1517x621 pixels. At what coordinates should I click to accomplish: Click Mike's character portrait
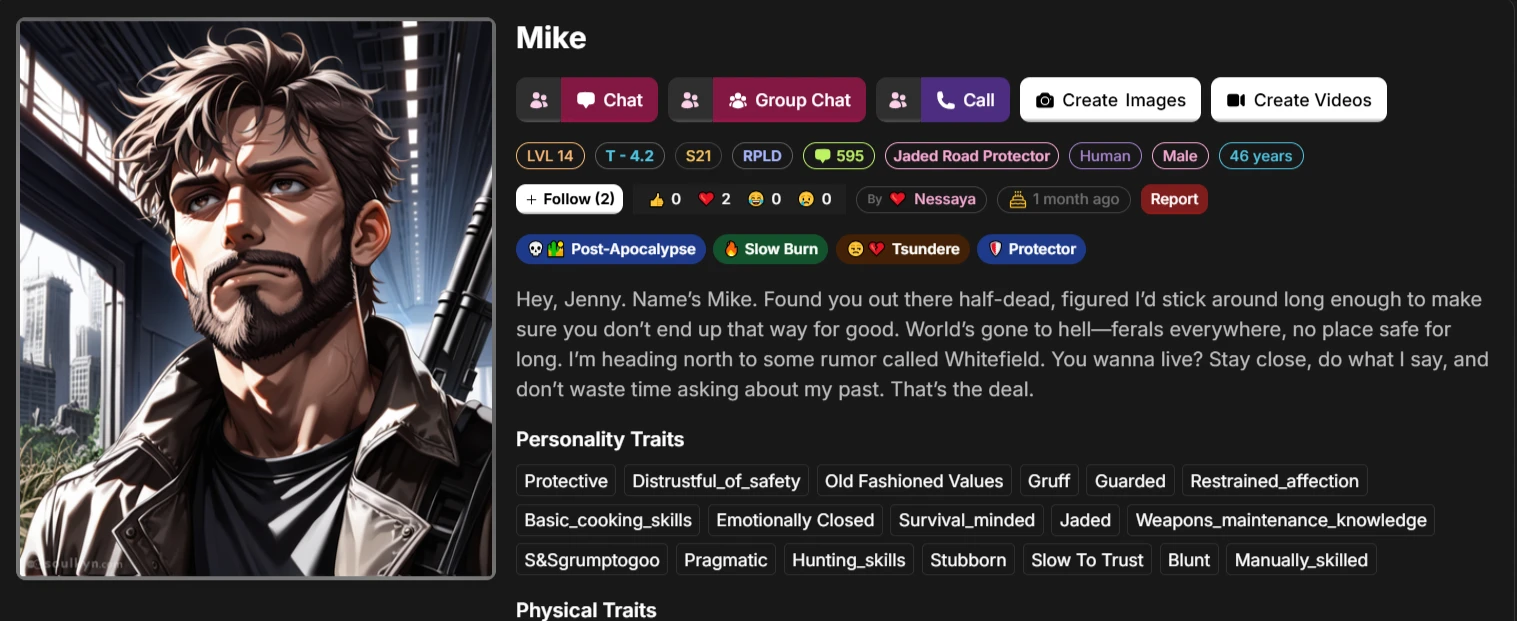pyautogui.click(x=256, y=297)
